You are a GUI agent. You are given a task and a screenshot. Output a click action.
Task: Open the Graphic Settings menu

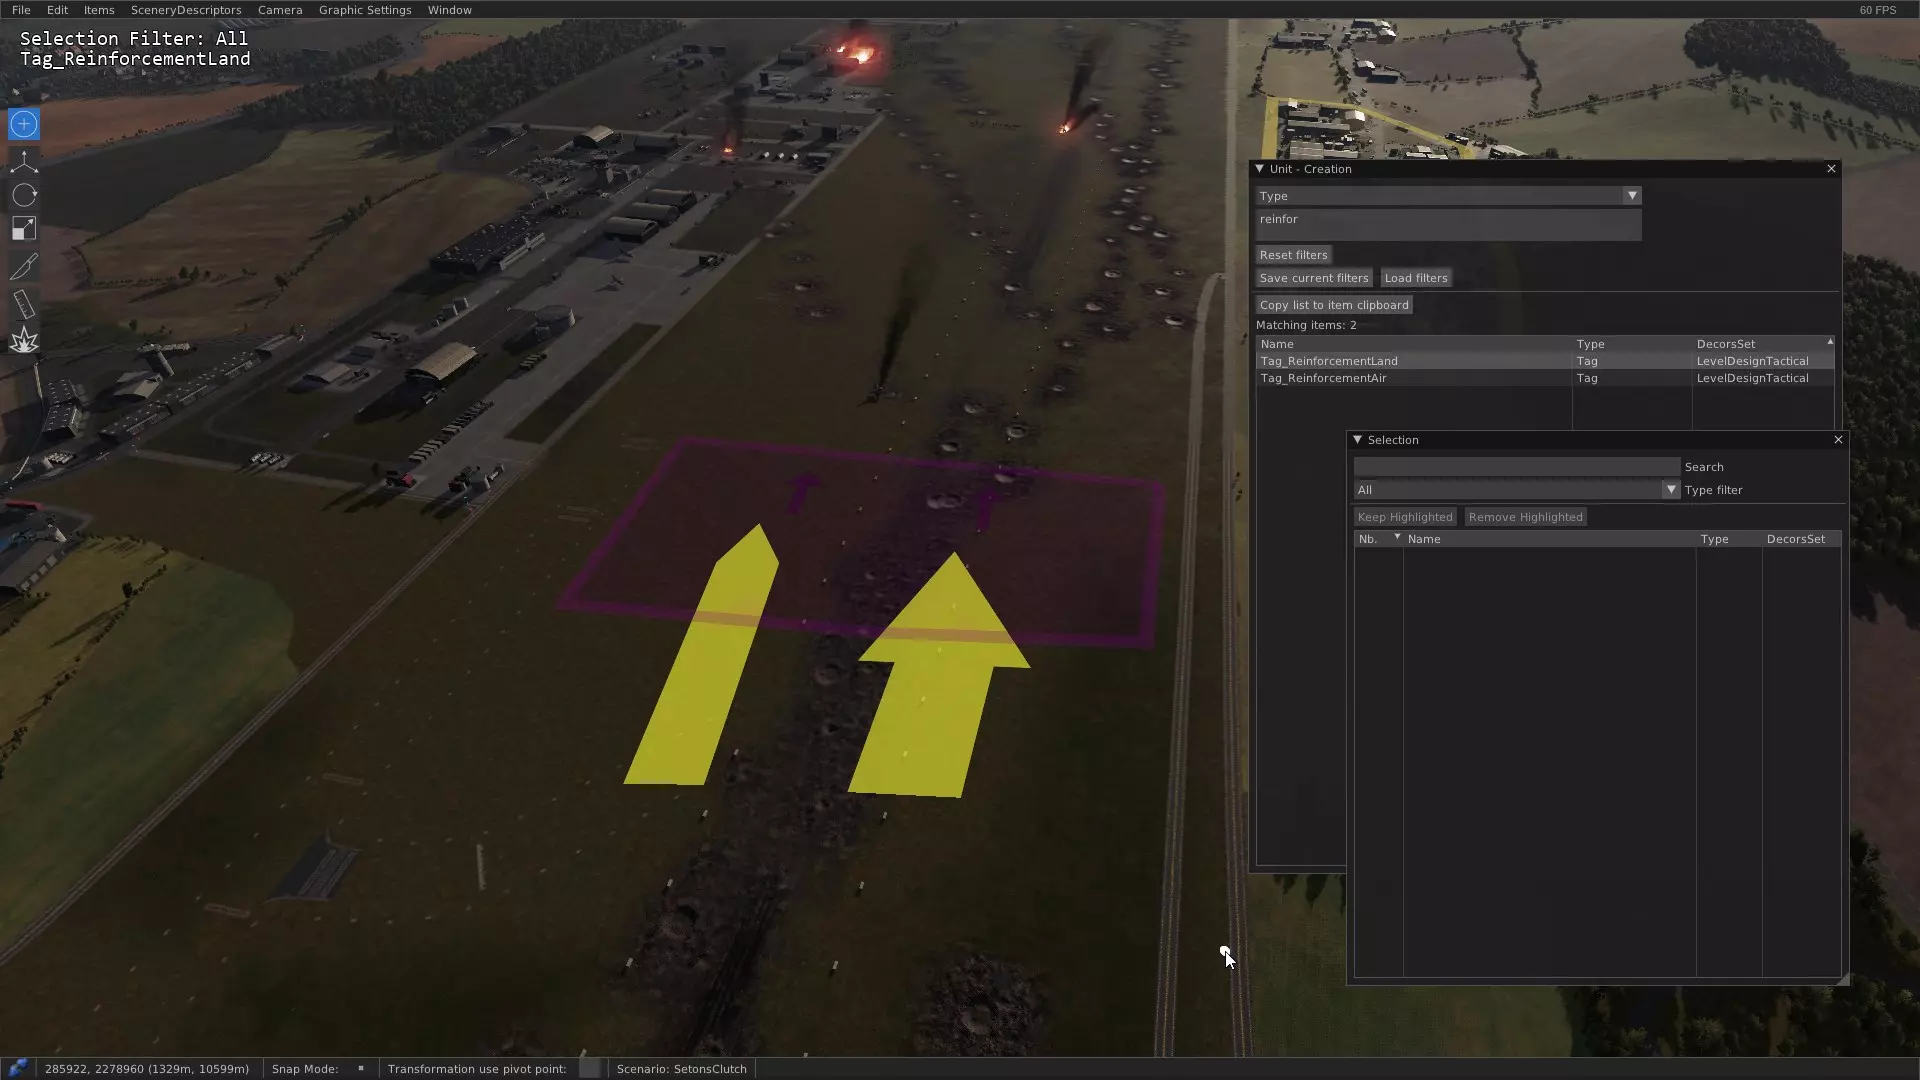364,10
